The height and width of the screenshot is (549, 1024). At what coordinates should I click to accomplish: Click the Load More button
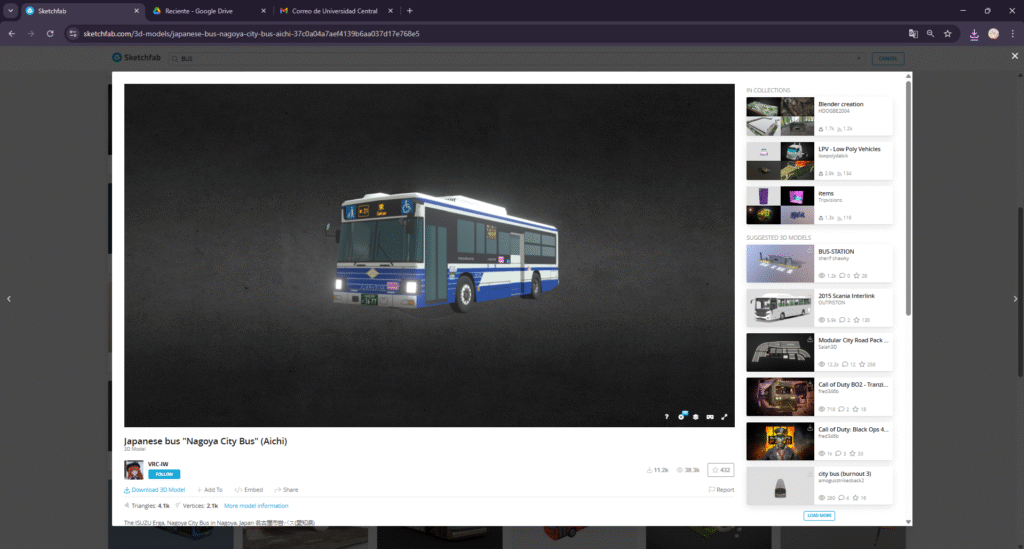[819, 516]
